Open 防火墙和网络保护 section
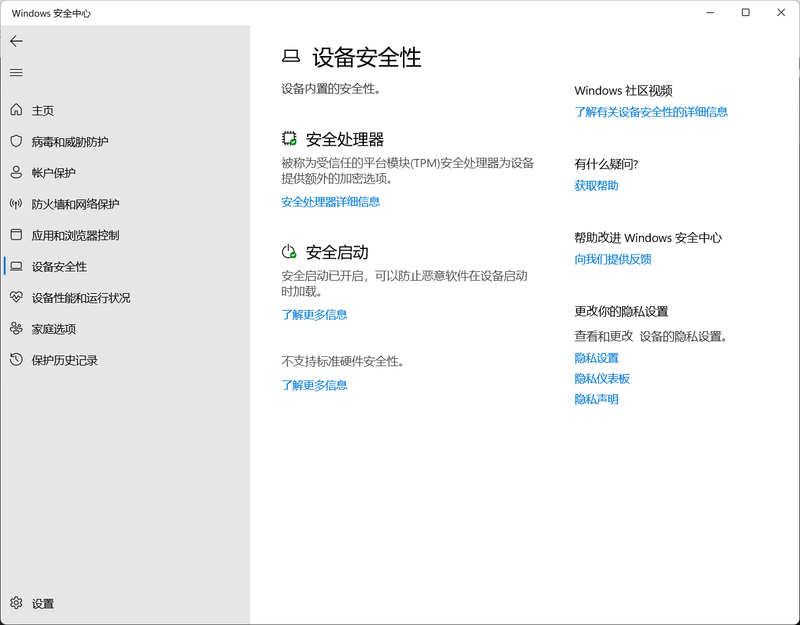This screenshot has height=625, width=800. click(x=76, y=204)
